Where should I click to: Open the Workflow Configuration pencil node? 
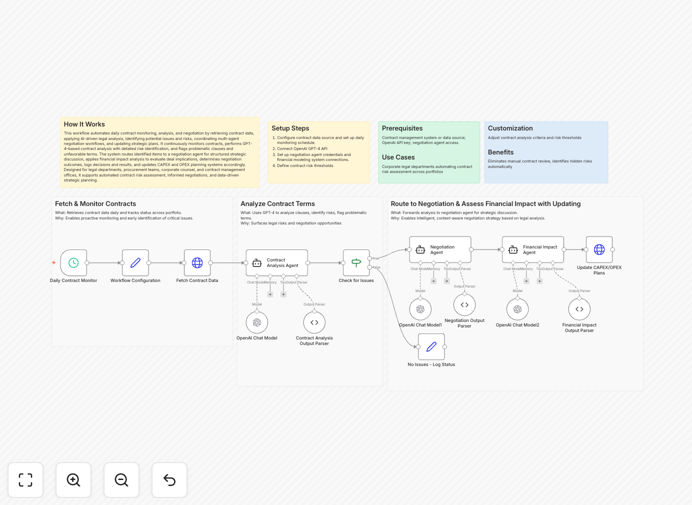pyautogui.click(x=135, y=263)
